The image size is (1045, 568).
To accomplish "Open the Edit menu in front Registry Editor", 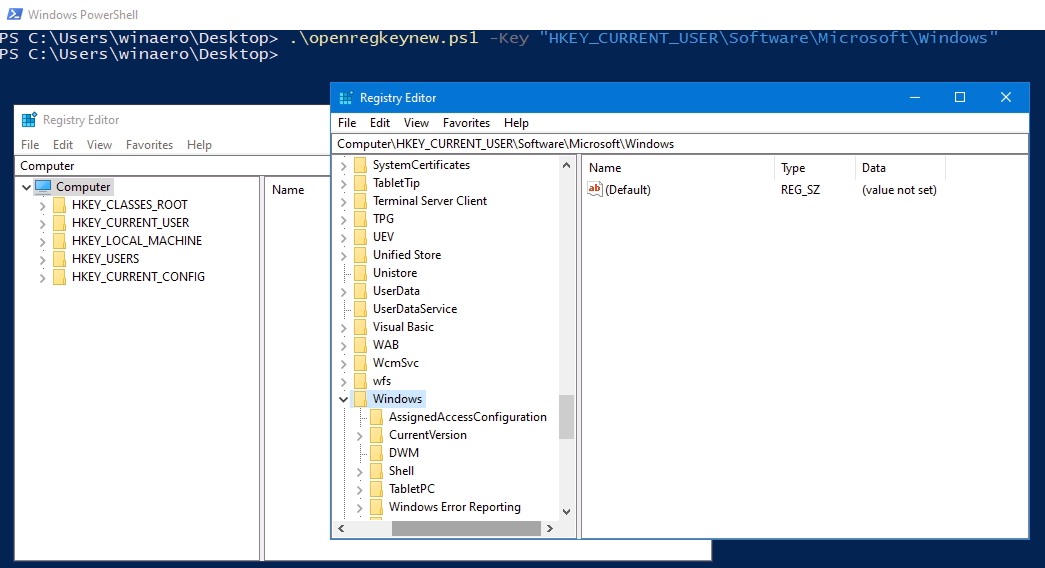I will [x=380, y=123].
